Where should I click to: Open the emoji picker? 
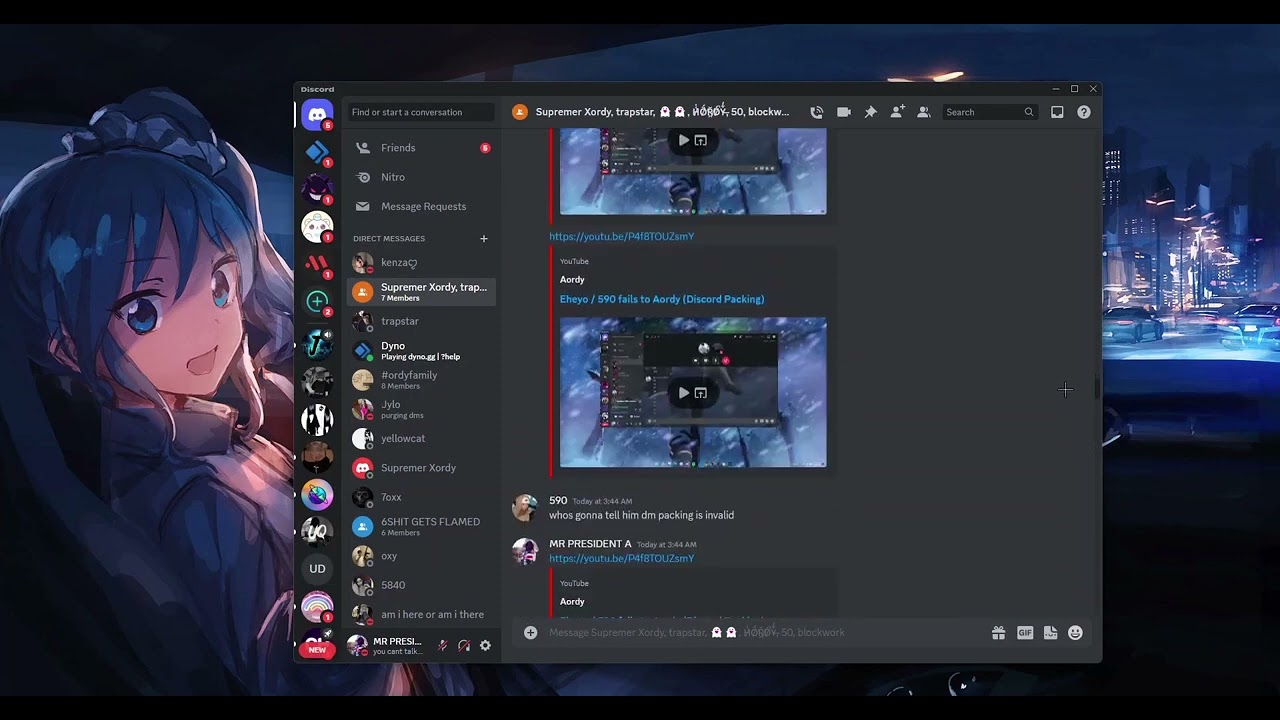click(x=1076, y=632)
